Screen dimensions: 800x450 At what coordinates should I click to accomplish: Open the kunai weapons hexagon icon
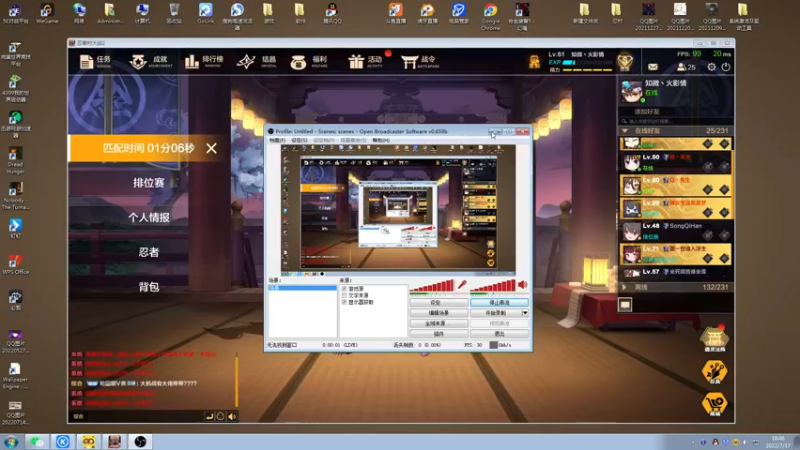point(714,372)
